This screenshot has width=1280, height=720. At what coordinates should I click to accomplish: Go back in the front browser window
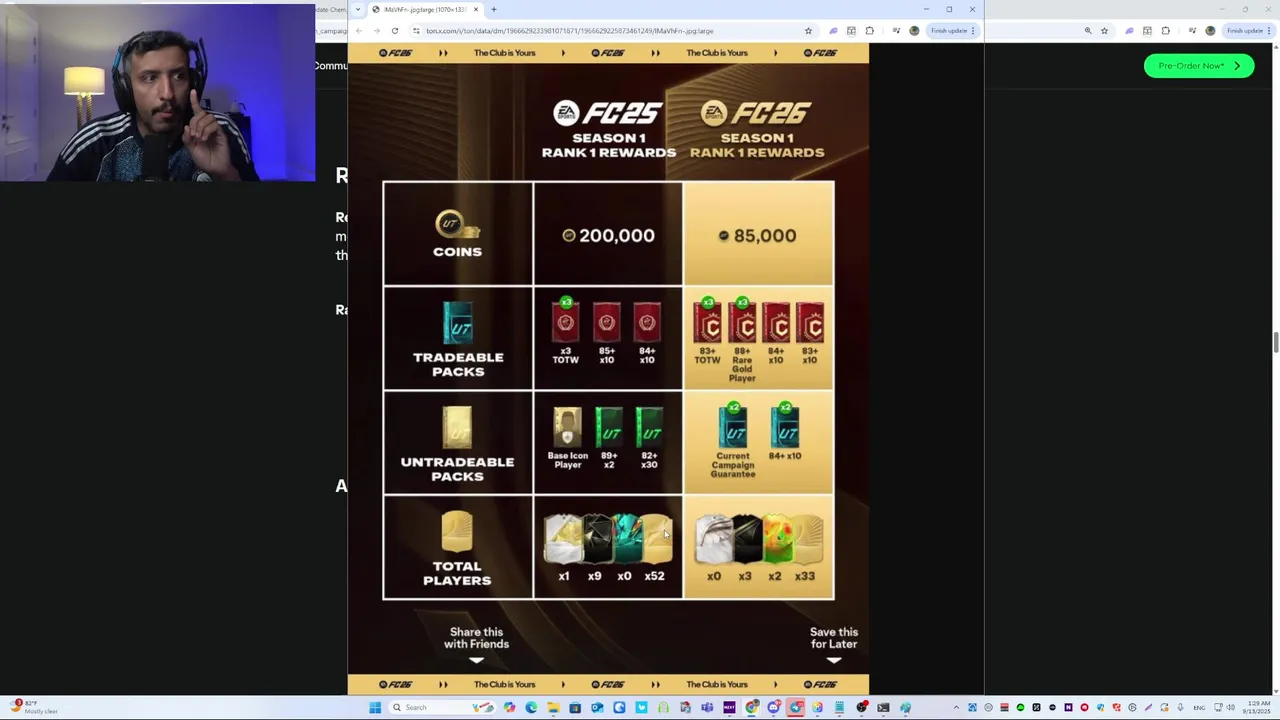[359, 31]
